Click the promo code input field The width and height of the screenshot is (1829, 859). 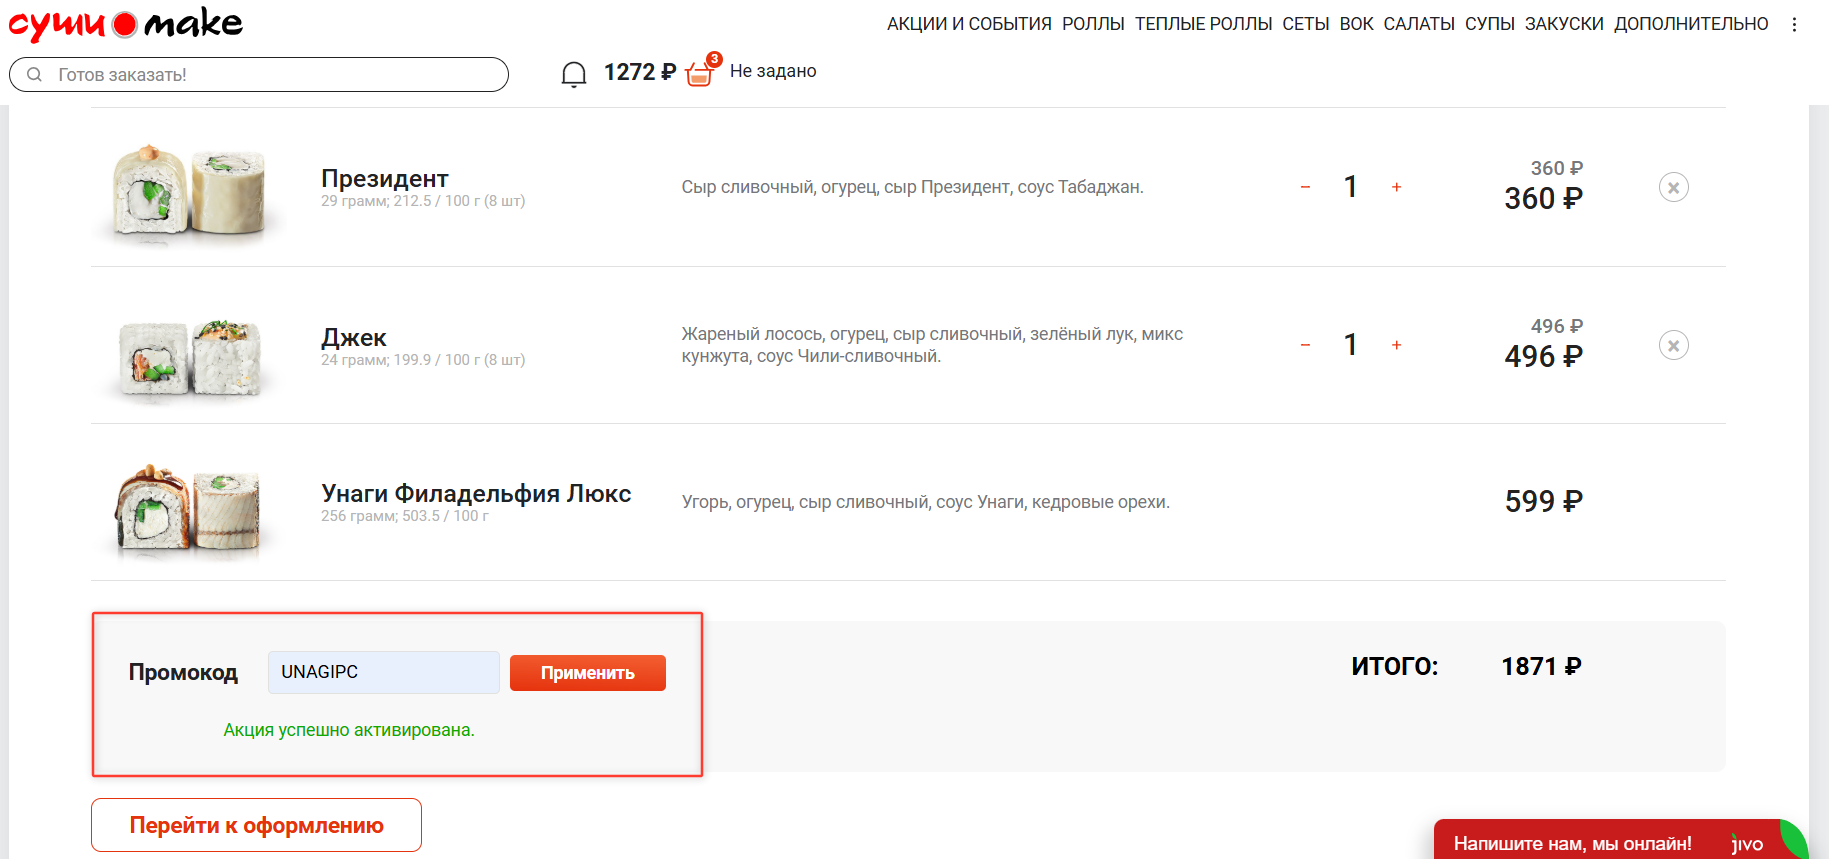pyautogui.click(x=383, y=672)
